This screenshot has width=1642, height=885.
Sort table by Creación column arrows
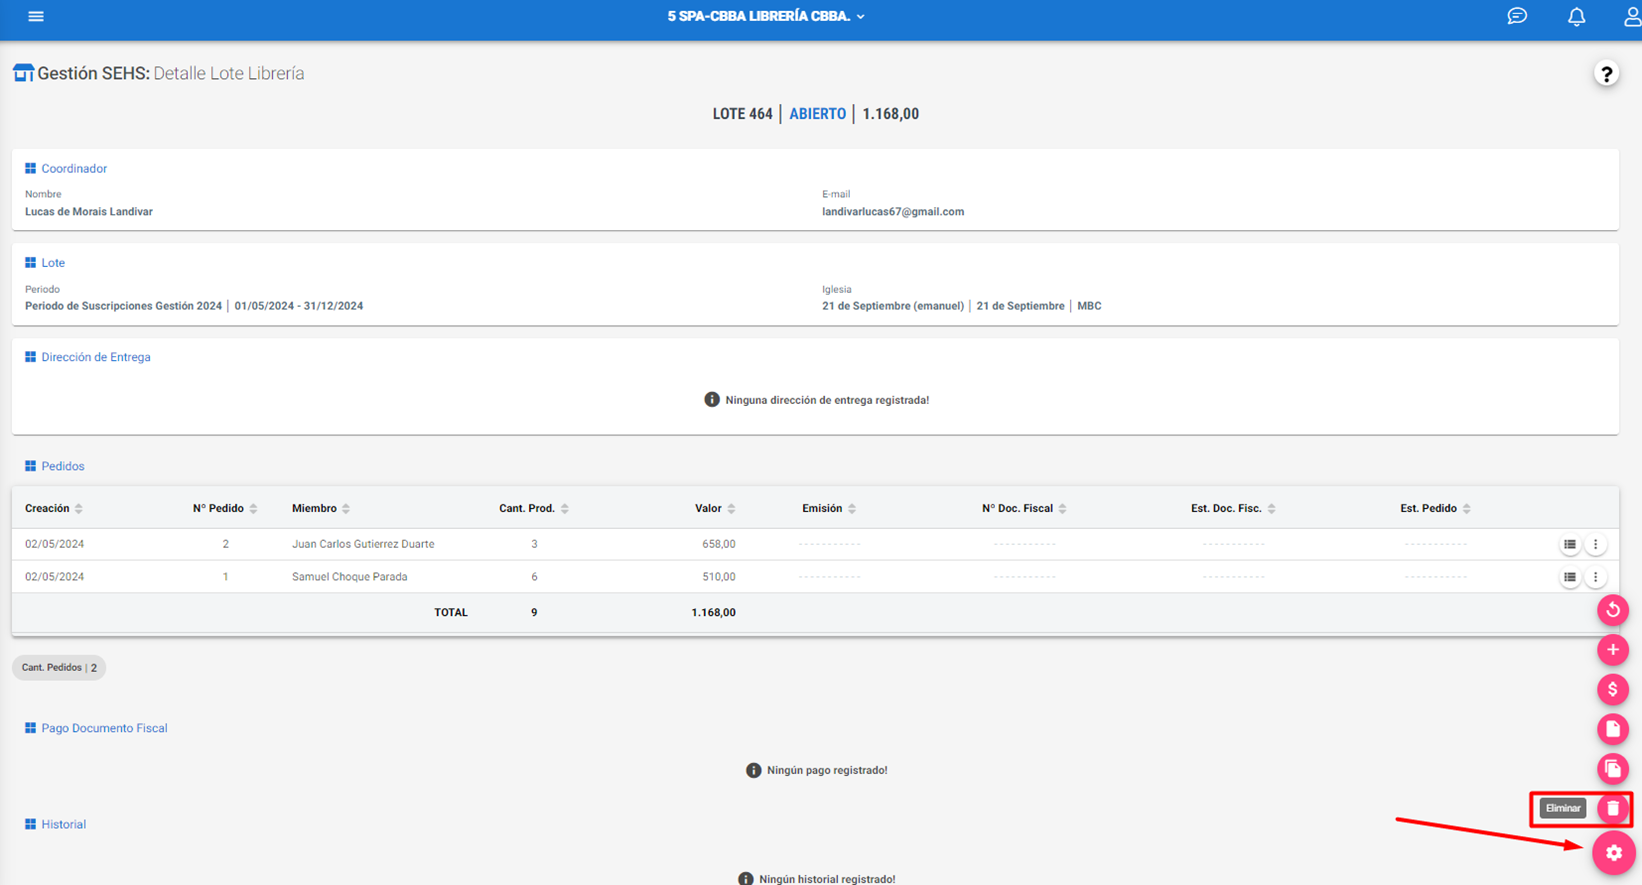click(79, 509)
